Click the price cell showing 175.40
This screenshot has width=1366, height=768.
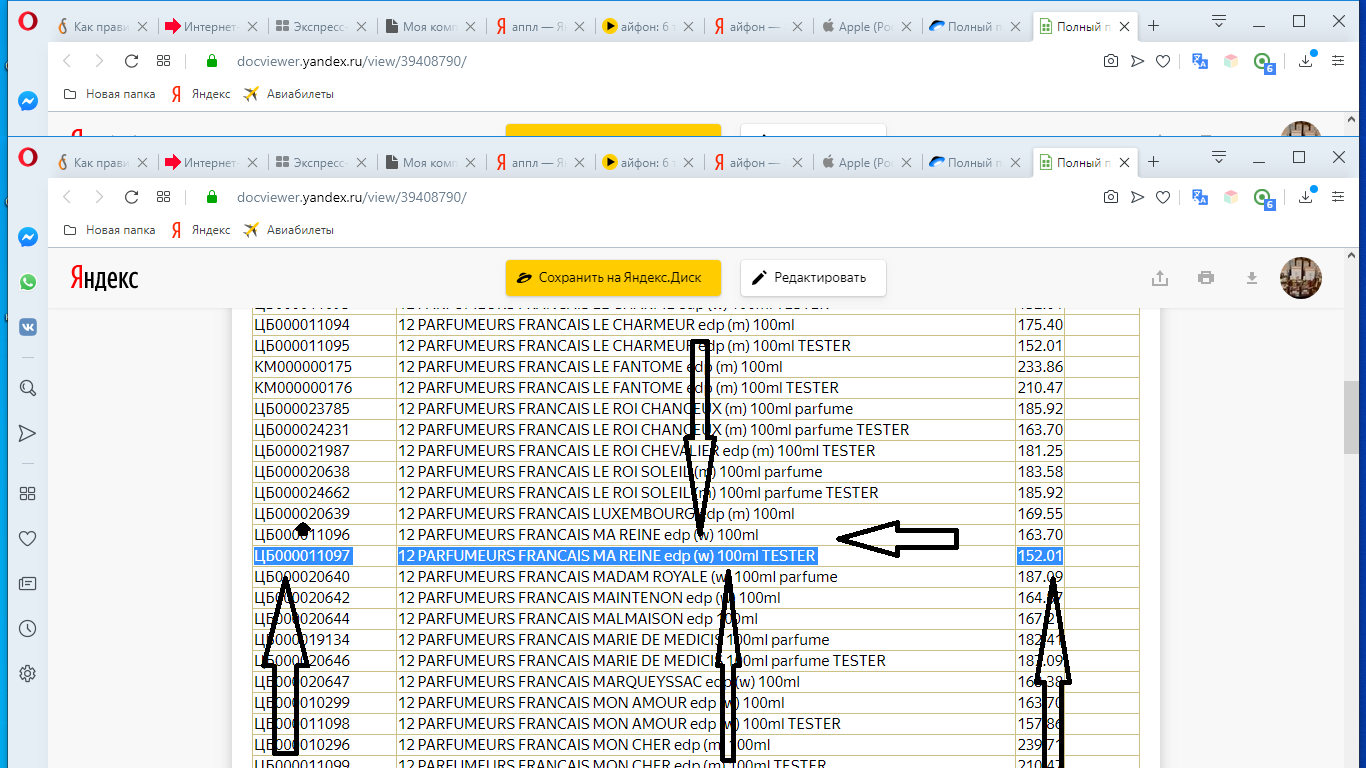coord(1039,325)
